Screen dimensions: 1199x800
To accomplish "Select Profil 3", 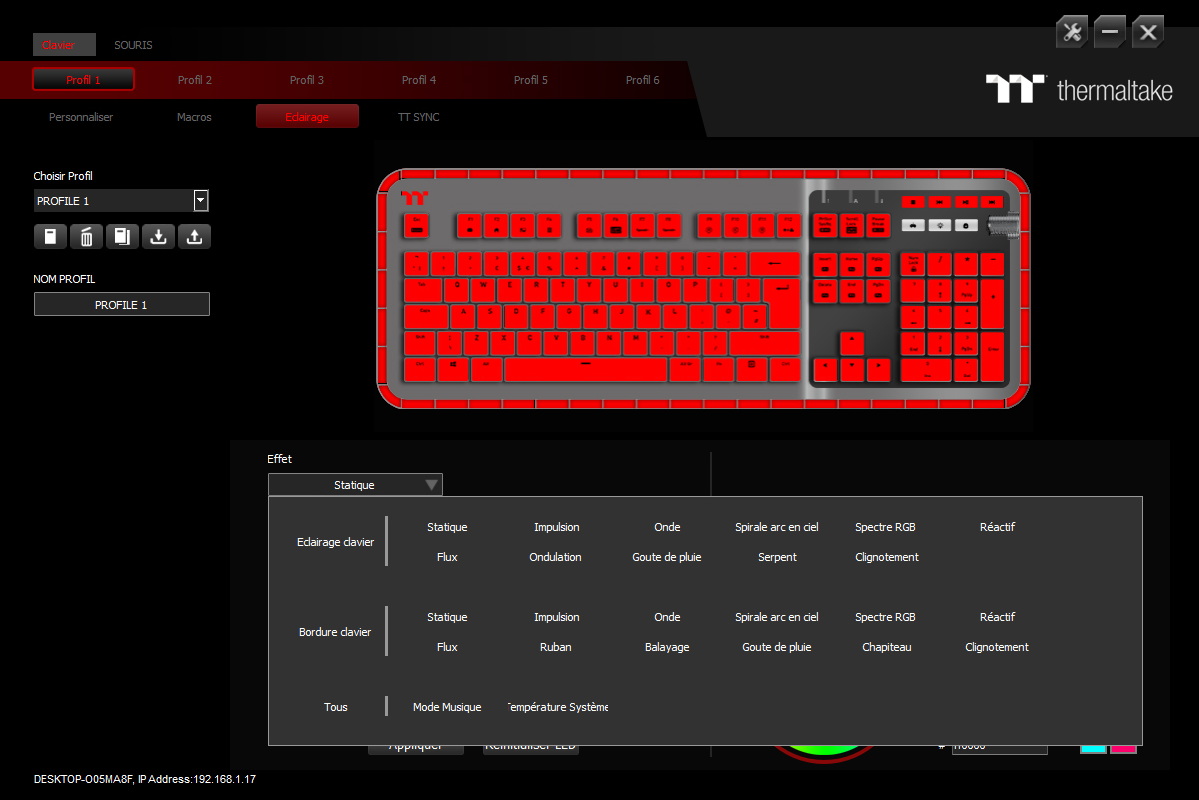I will coord(306,80).
